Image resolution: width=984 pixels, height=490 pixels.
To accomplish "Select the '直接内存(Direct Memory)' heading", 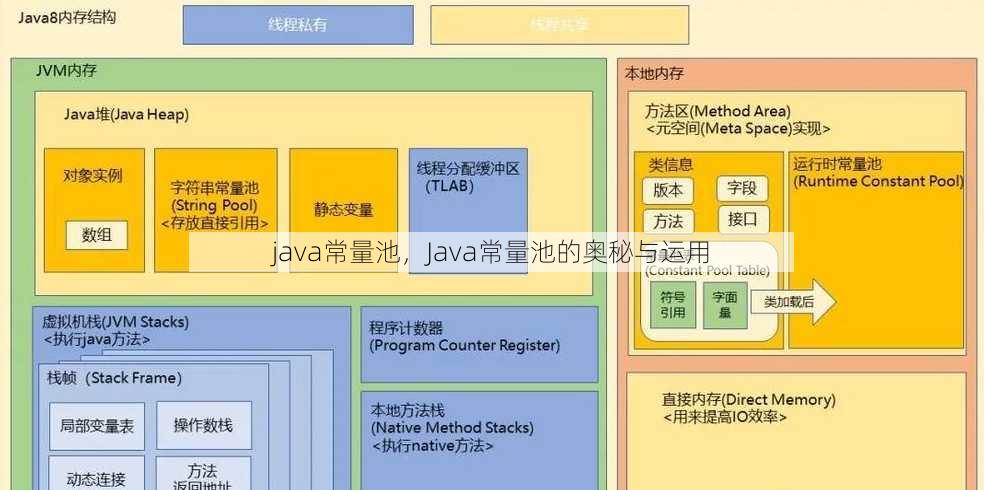I will pyautogui.click(x=749, y=400).
